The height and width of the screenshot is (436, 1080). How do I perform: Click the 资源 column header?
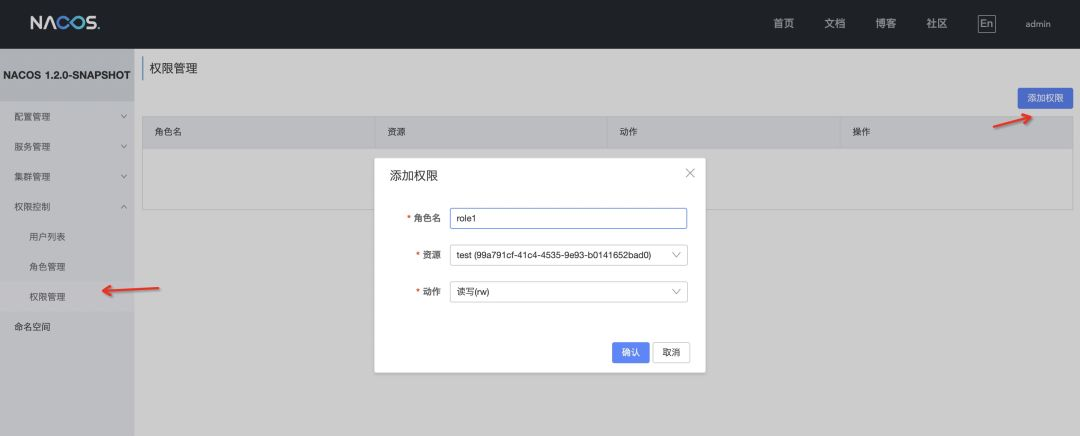(x=491, y=132)
